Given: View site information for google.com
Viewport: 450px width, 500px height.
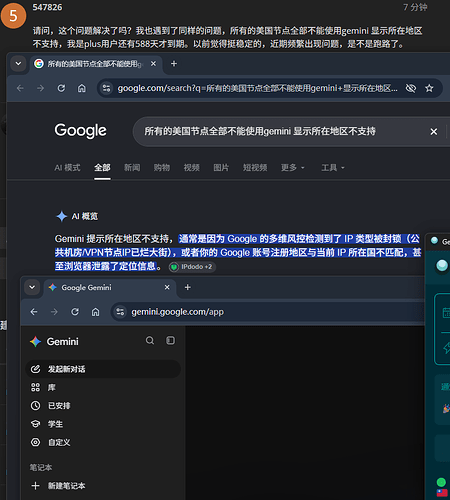Looking at the screenshot, I should point(106,88).
